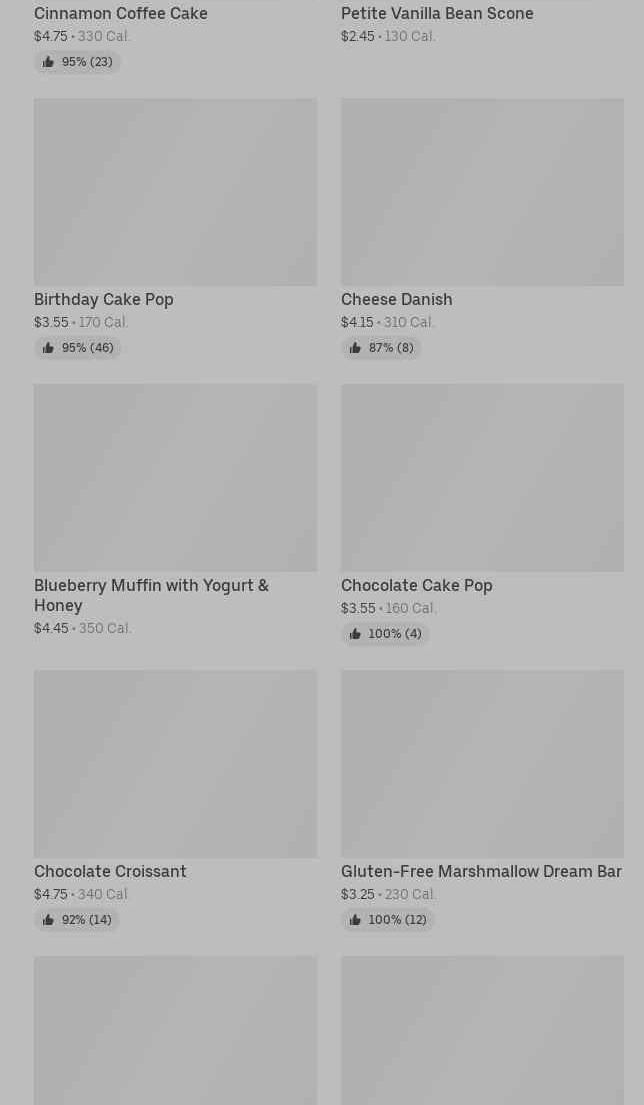Click thumbs-up icon under Marshmallow Dream Bar
Screen dimensions: 644x1105
[355, 920]
